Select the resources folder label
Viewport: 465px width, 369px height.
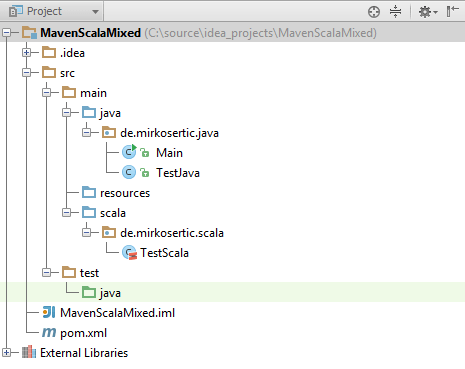[x=125, y=193]
